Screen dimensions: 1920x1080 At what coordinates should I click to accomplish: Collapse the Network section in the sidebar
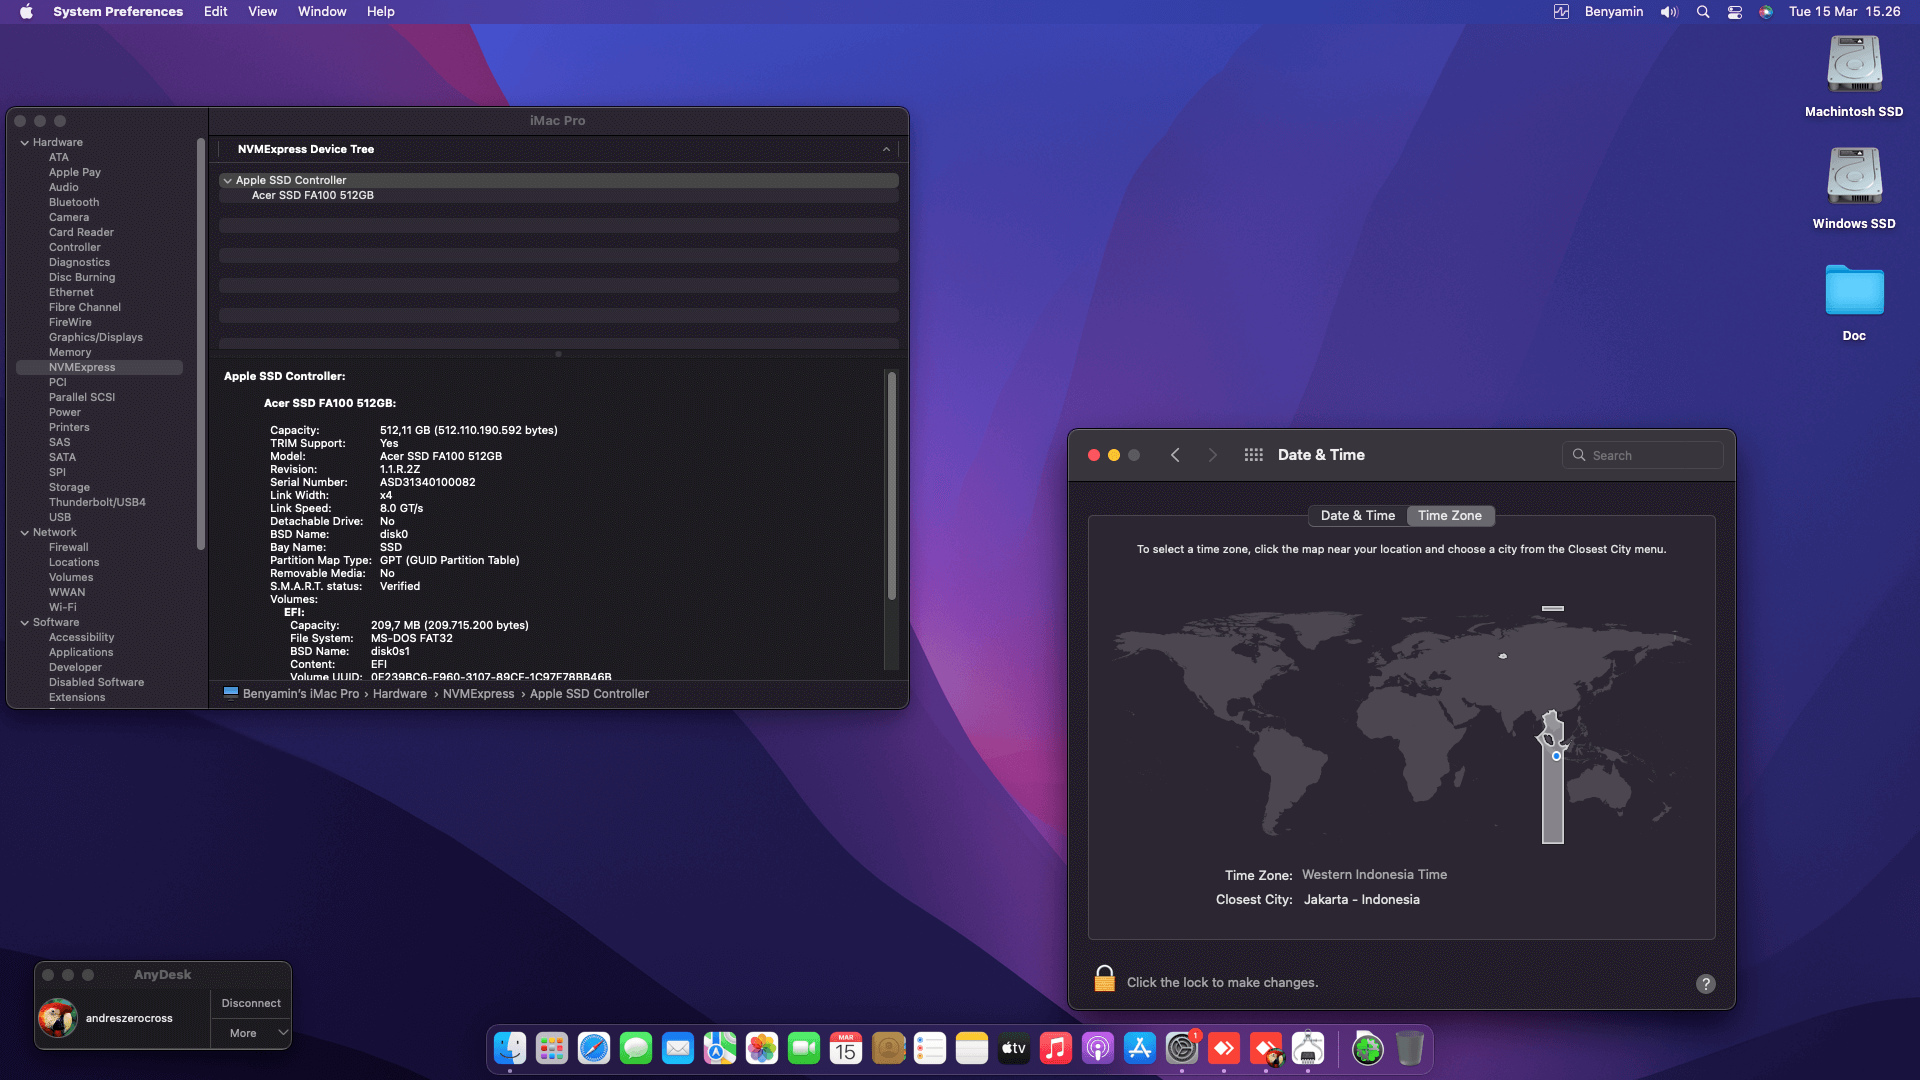[x=25, y=533]
